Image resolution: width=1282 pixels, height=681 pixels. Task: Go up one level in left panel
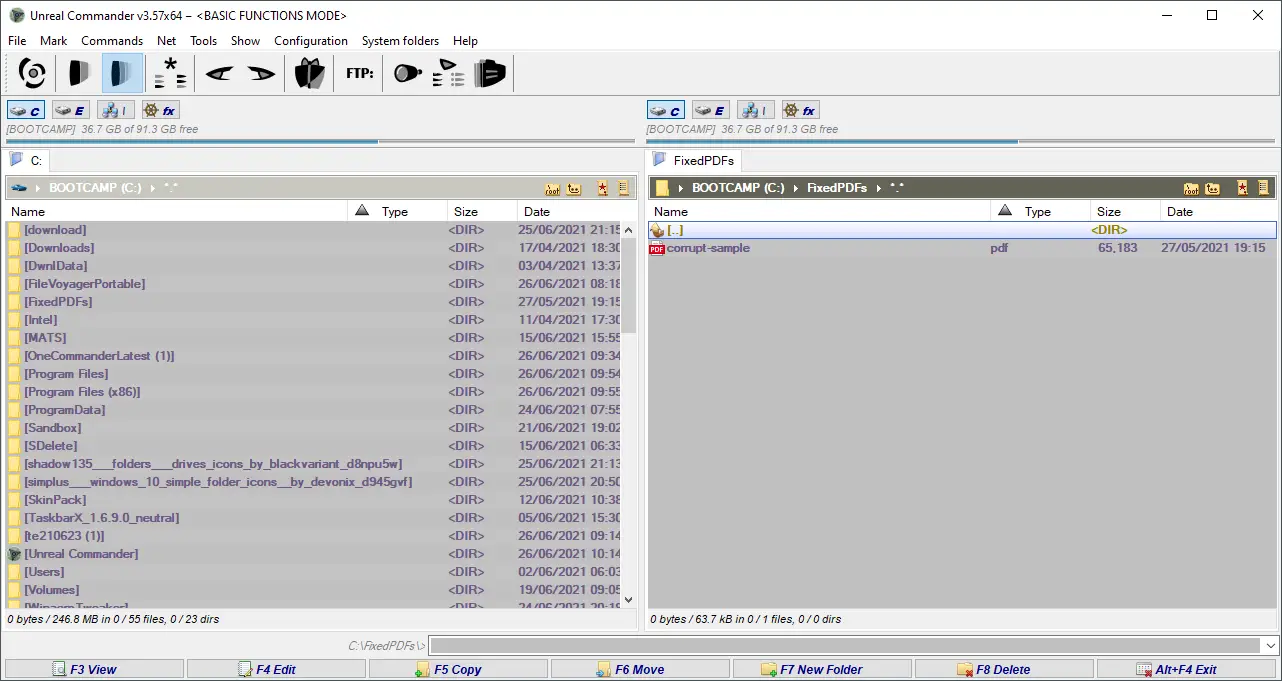coord(574,188)
